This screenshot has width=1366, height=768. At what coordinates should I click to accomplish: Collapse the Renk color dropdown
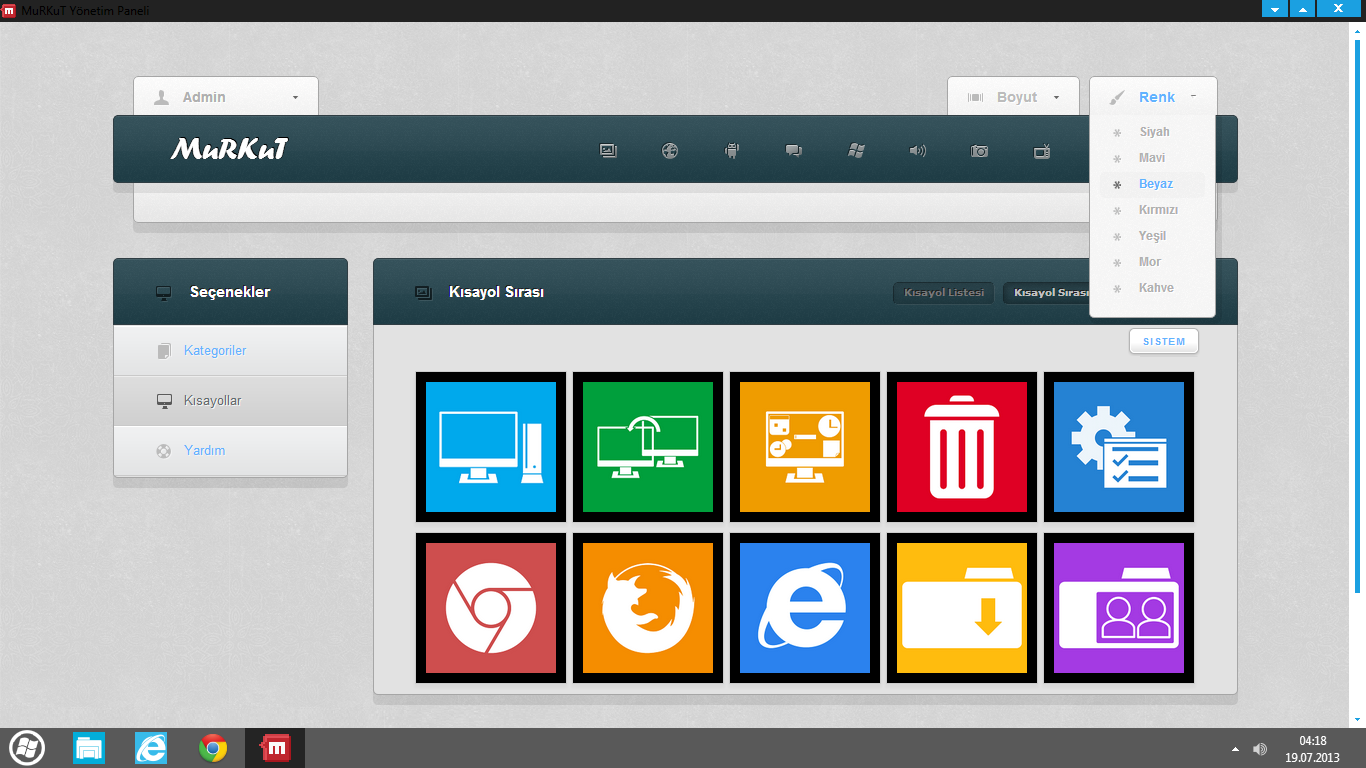click(1153, 97)
